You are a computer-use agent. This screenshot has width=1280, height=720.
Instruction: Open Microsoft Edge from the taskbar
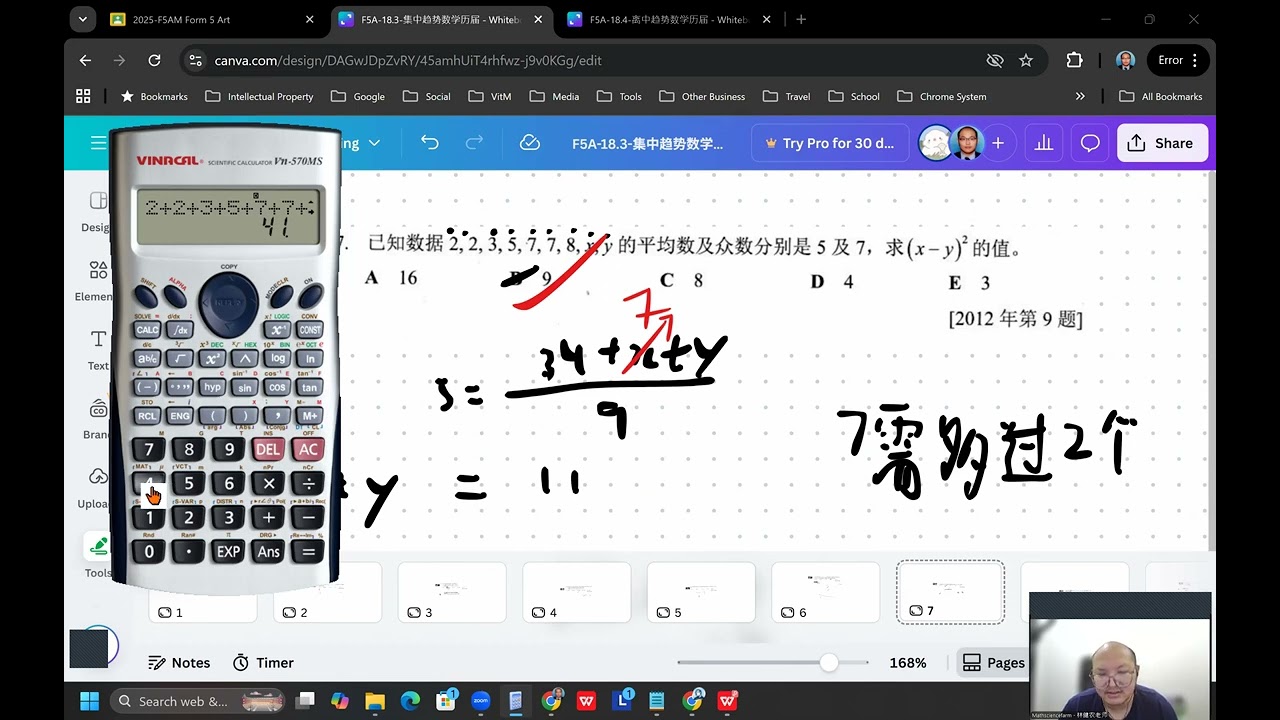[410, 701]
